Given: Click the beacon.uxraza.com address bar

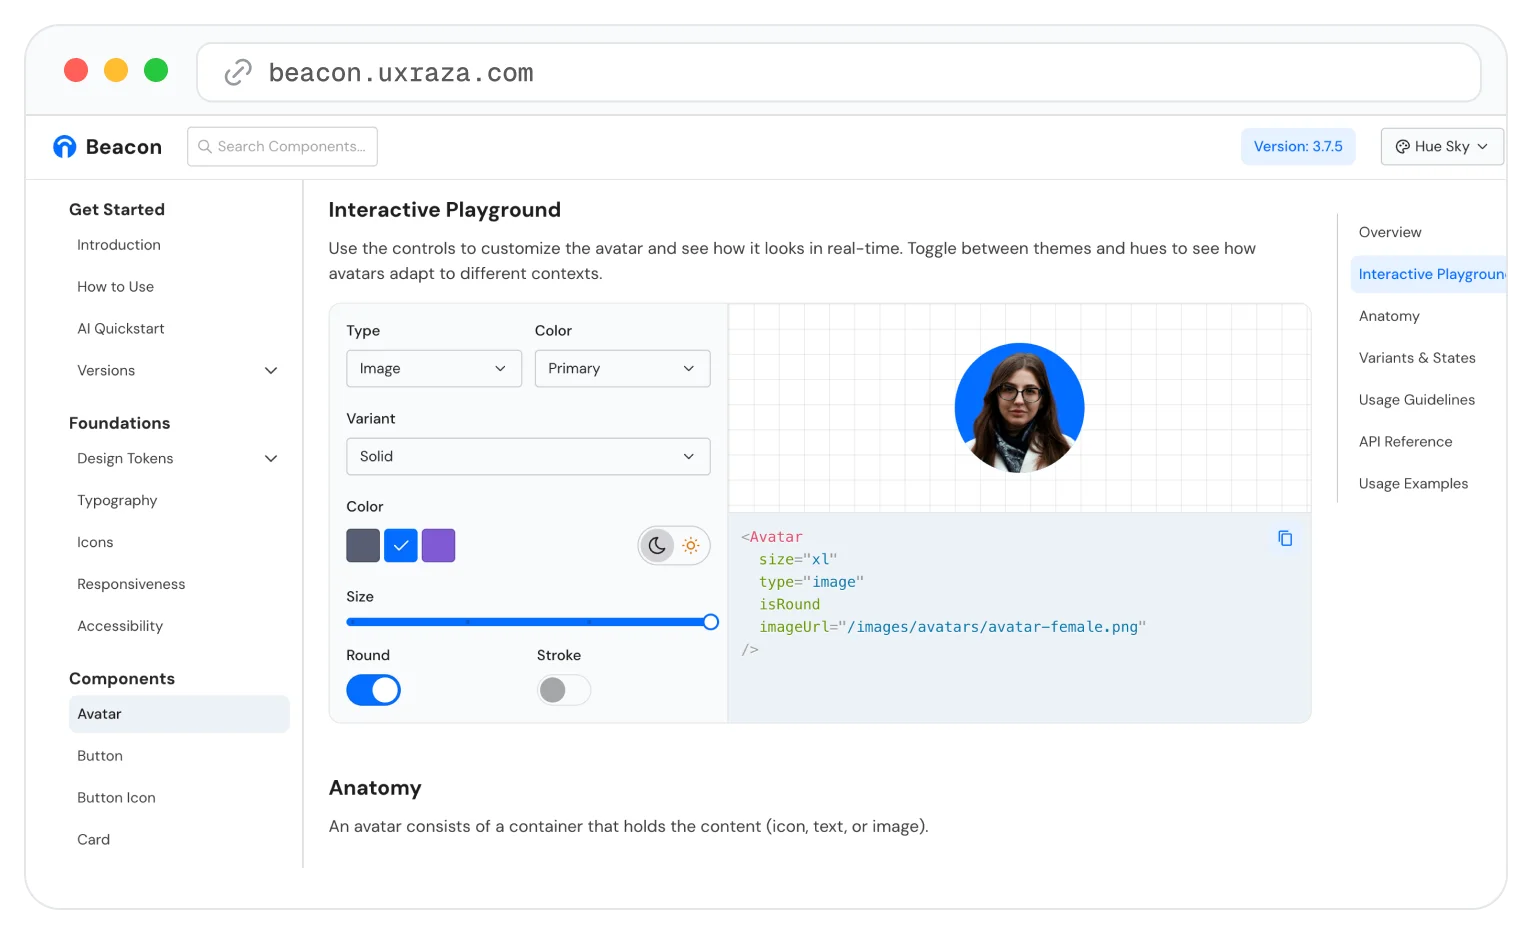Looking at the screenshot, I should (838, 72).
